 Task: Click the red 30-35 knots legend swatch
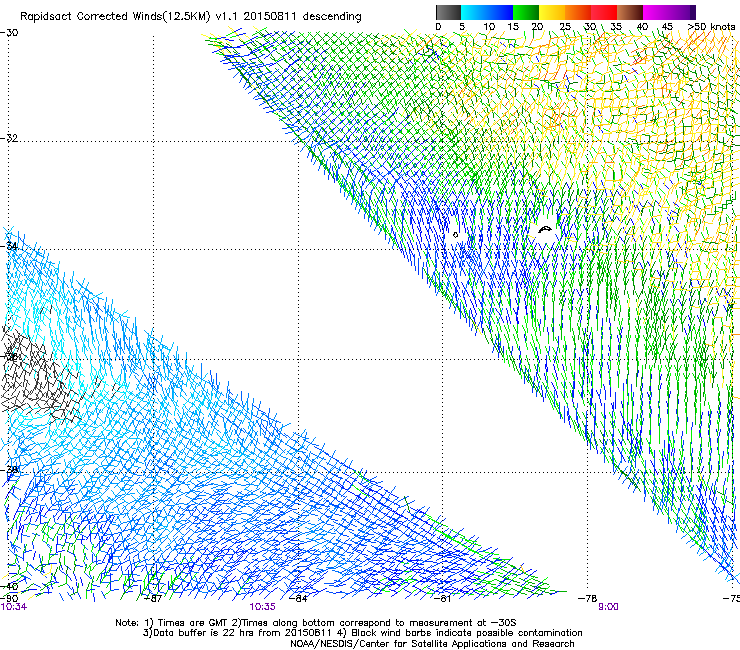pos(604,12)
